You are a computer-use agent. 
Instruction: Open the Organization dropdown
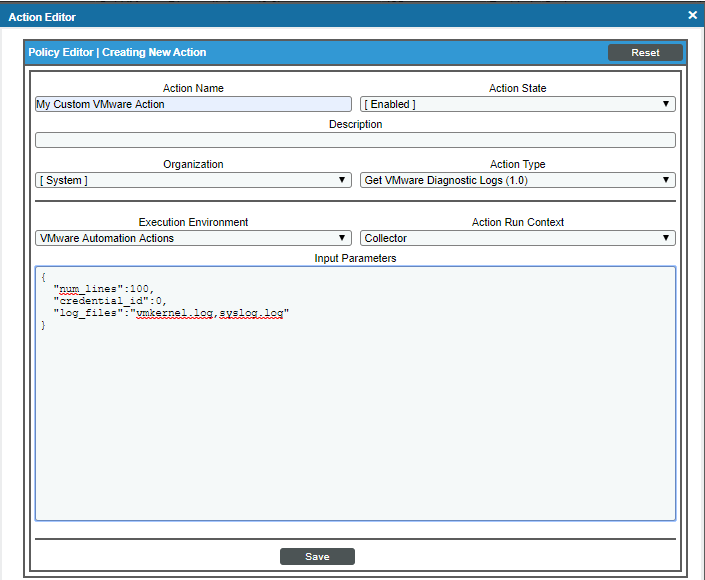(x=193, y=180)
